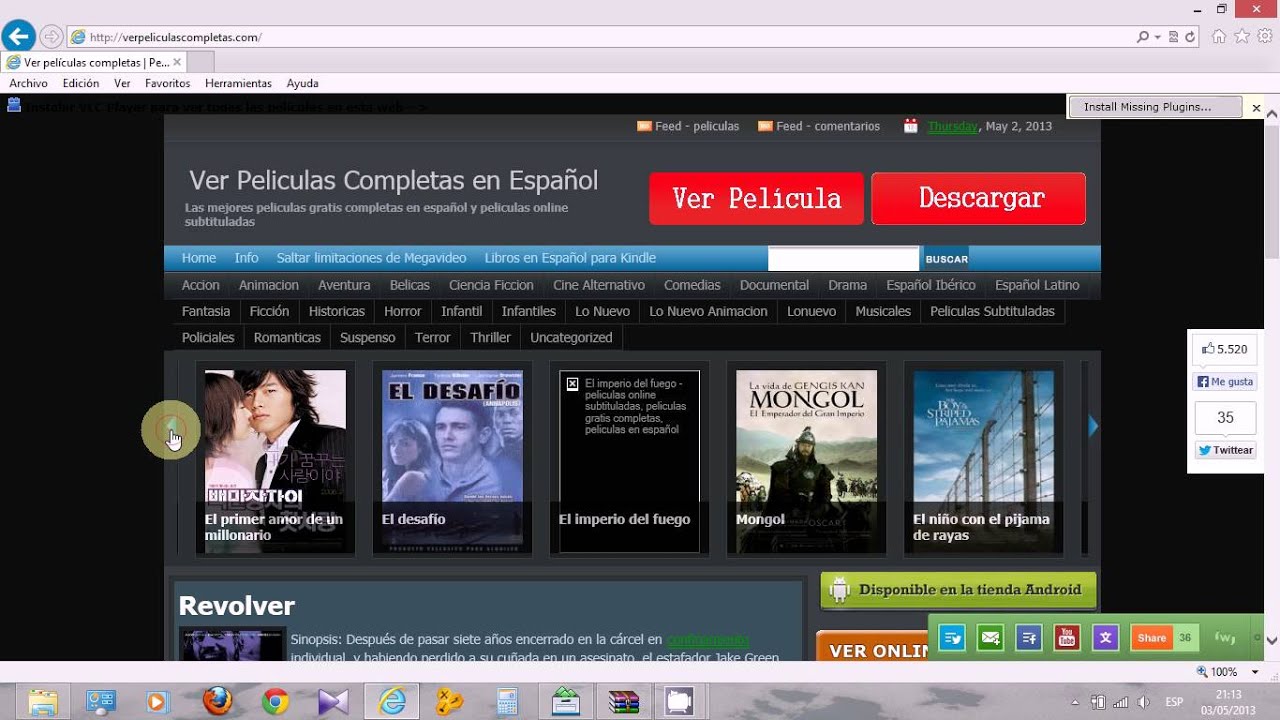Screen dimensions: 1280x720
Task: Open the Mongol movie poster
Action: click(806, 460)
